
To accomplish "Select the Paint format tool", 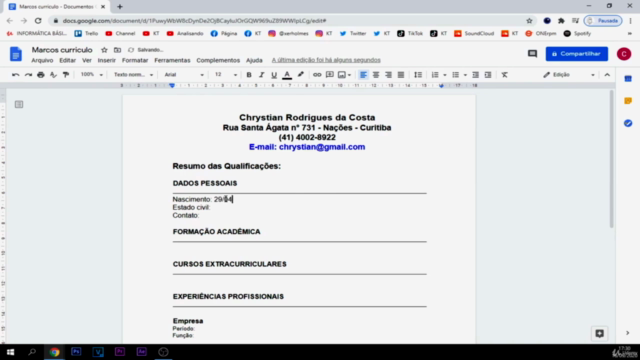I will point(66,75).
